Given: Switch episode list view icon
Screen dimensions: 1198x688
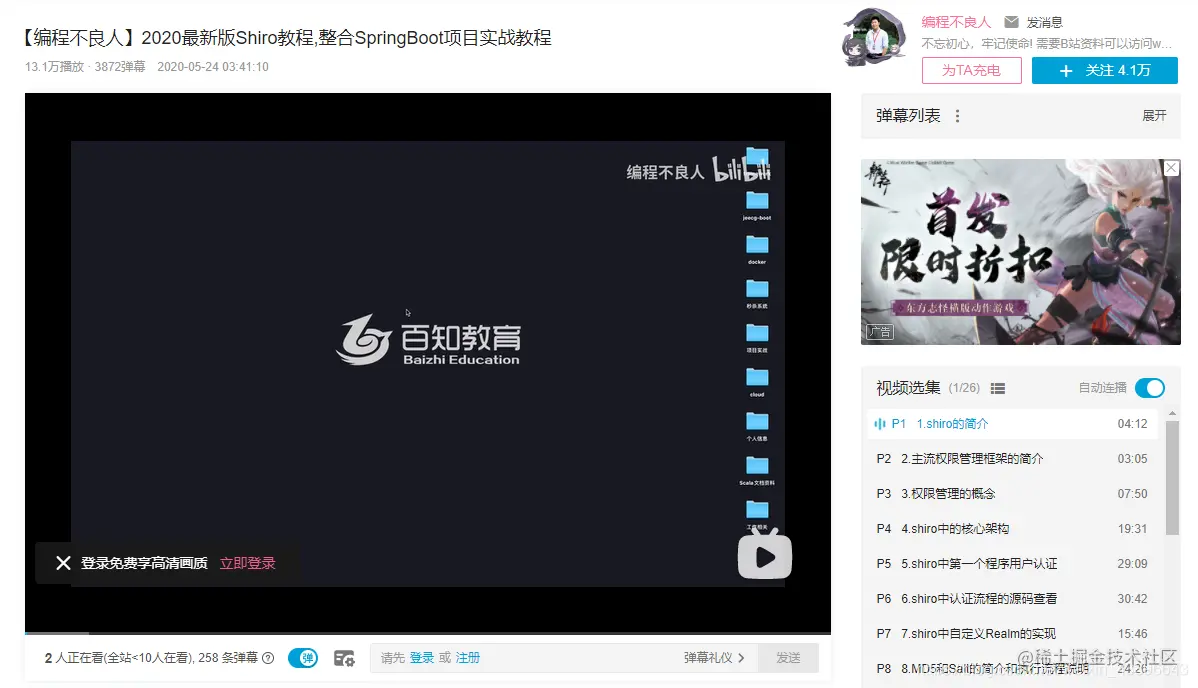Looking at the screenshot, I should pos(997,388).
